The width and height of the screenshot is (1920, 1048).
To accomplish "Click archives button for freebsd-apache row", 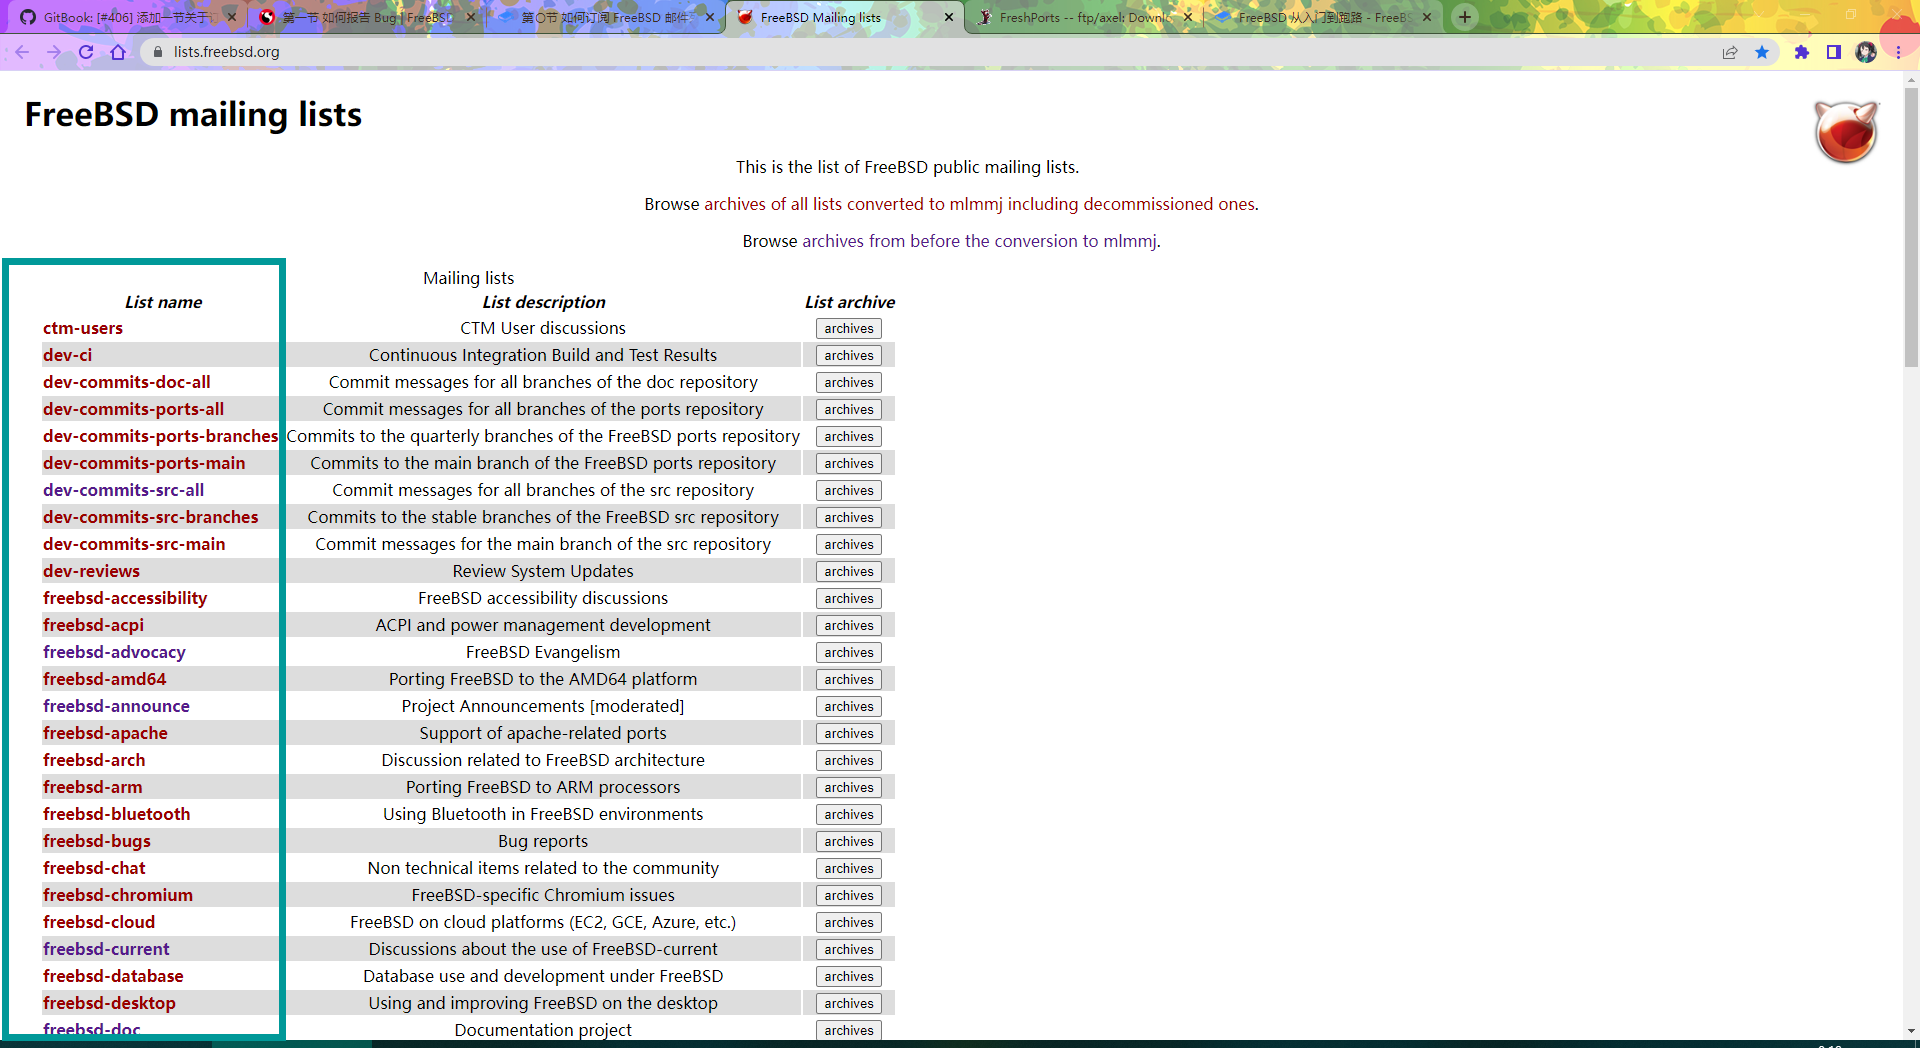I will 849,733.
